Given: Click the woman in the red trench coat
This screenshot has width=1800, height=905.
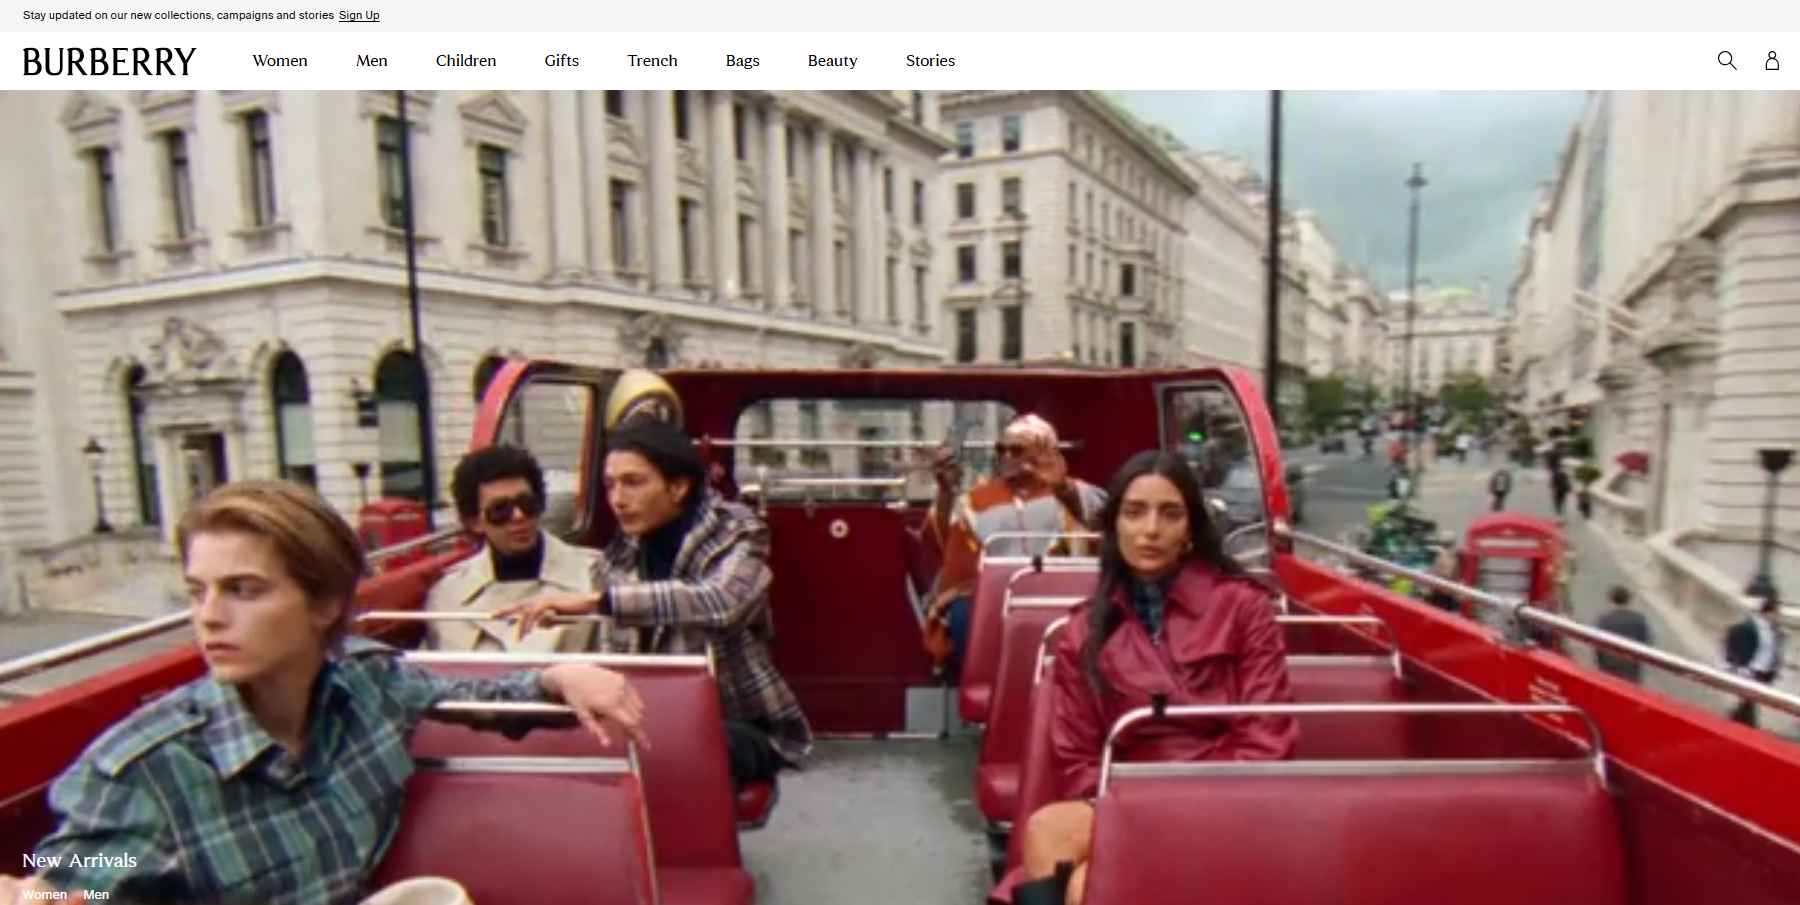Looking at the screenshot, I should click(1170, 650).
